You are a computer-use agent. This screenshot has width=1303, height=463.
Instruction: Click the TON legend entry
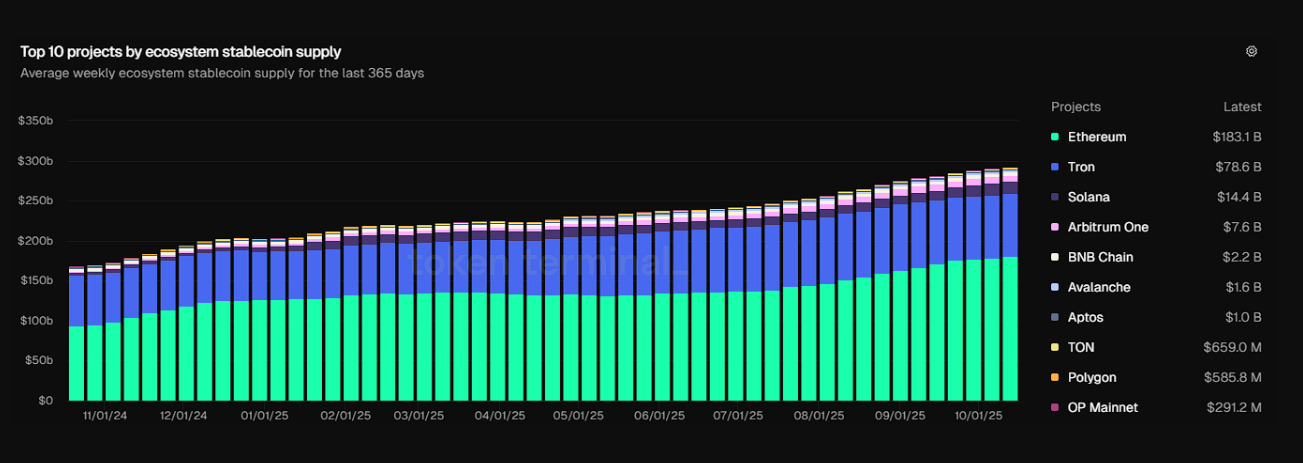tap(1081, 347)
